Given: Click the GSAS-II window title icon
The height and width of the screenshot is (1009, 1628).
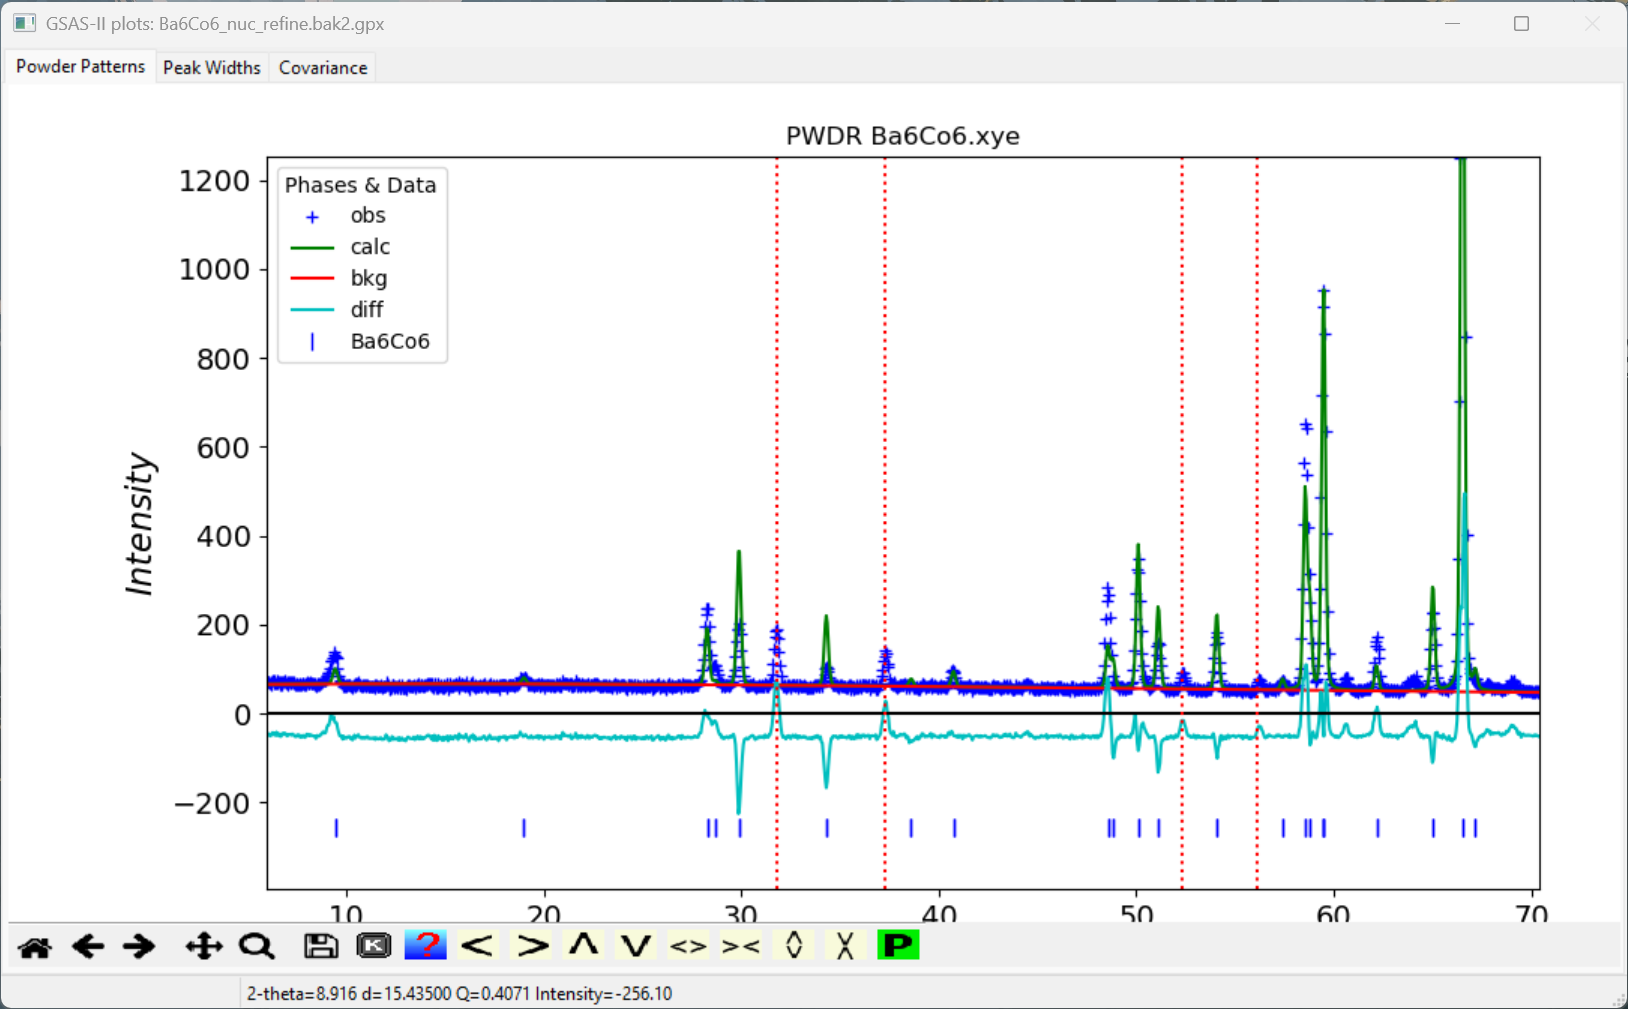Looking at the screenshot, I should (x=24, y=23).
